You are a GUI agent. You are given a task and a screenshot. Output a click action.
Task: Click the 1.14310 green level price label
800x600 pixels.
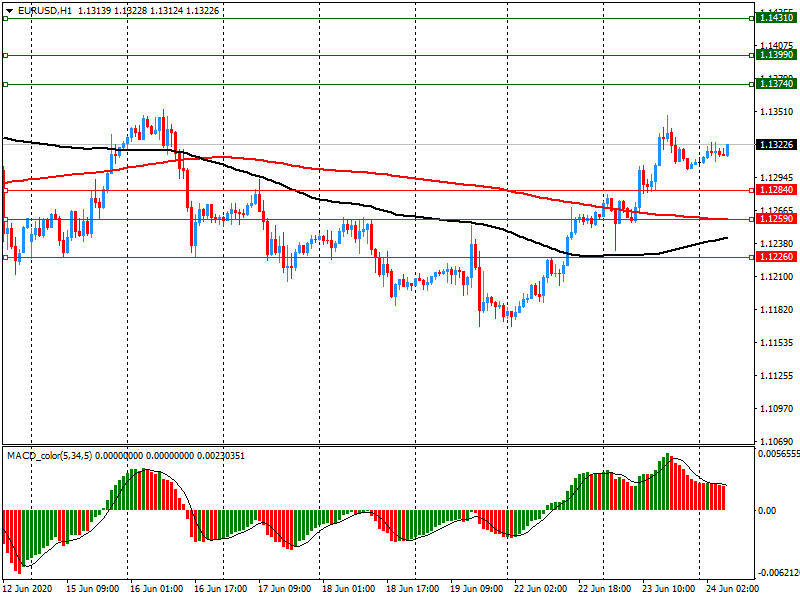(x=776, y=18)
